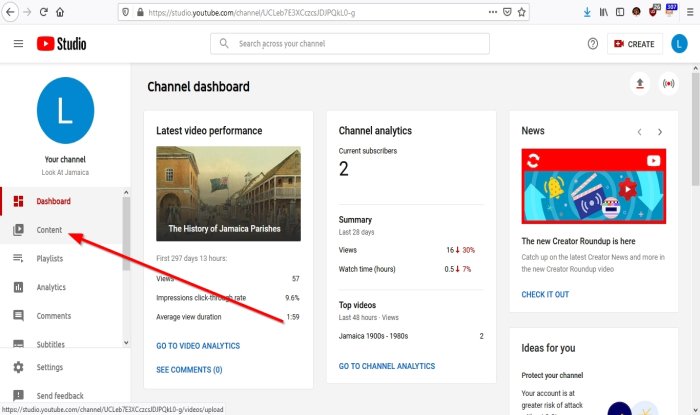Open the Creator Roundup news thumbnail

[593, 186]
